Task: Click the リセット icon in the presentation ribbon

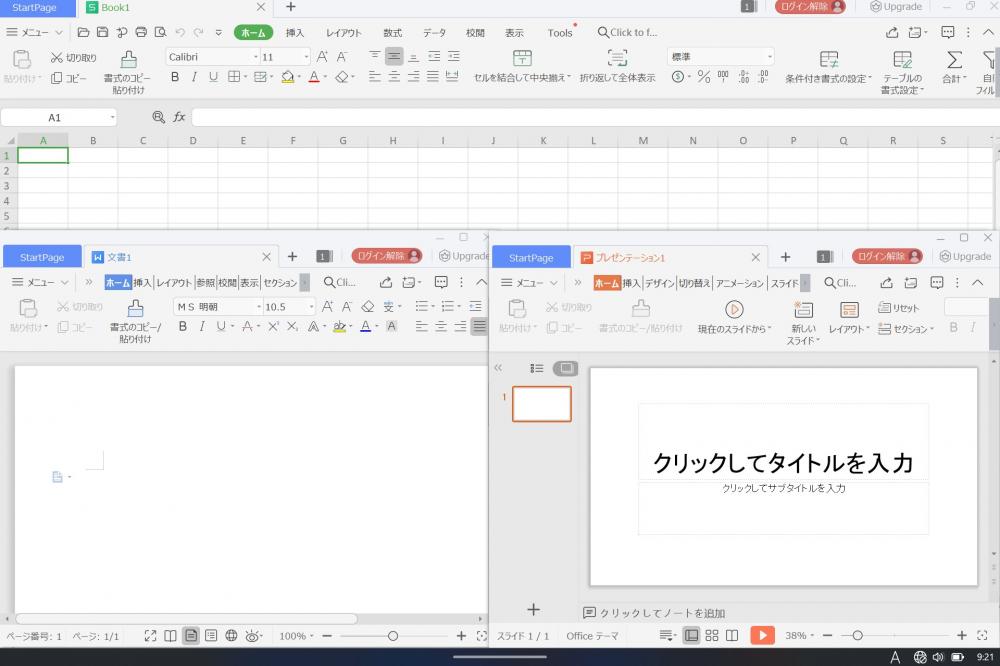Action: [x=898, y=307]
